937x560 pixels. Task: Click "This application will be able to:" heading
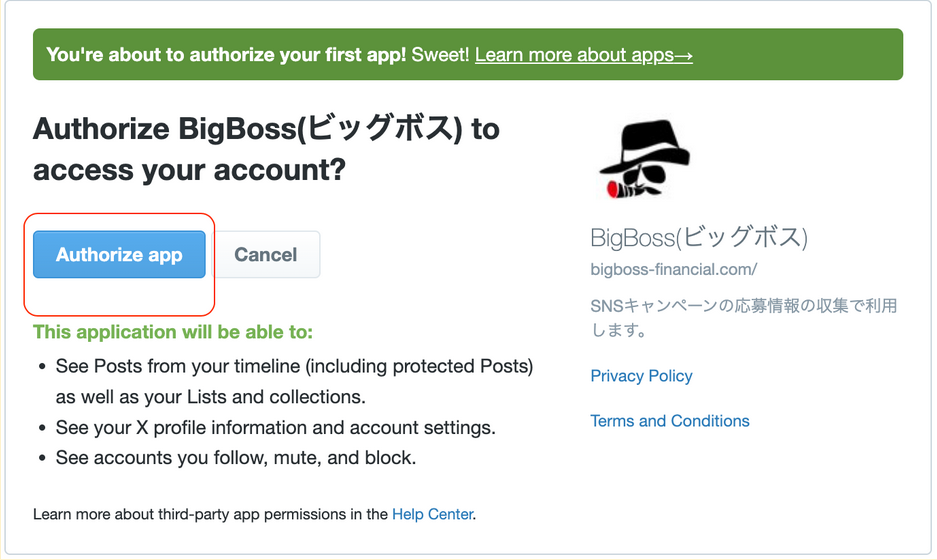pos(173,332)
